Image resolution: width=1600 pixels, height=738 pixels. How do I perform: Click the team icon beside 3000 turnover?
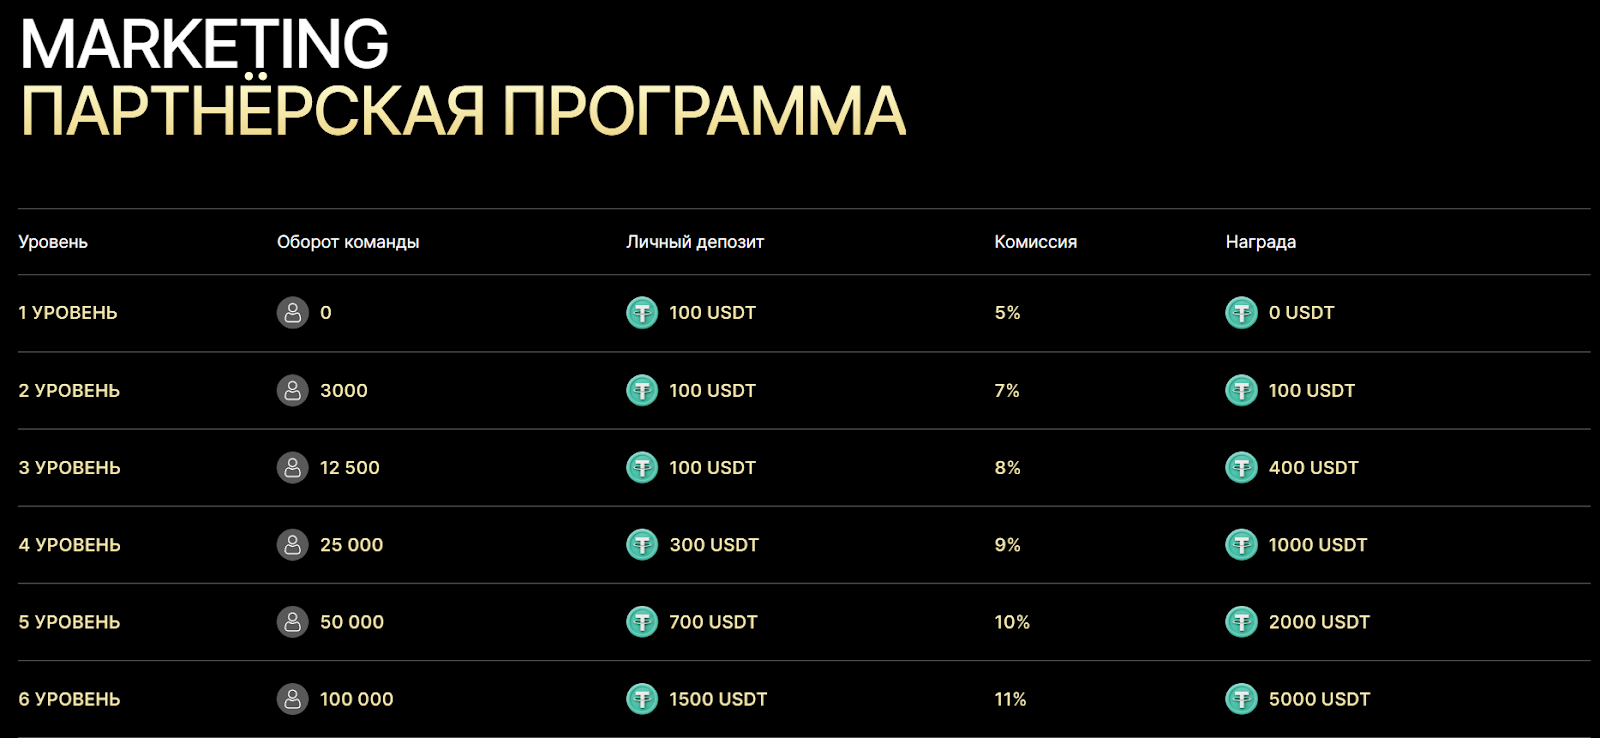coord(292,390)
